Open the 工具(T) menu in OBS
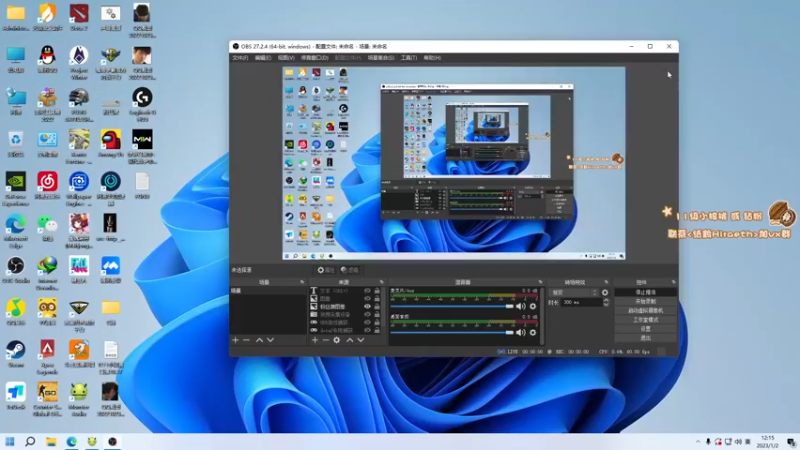 point(408,58)
